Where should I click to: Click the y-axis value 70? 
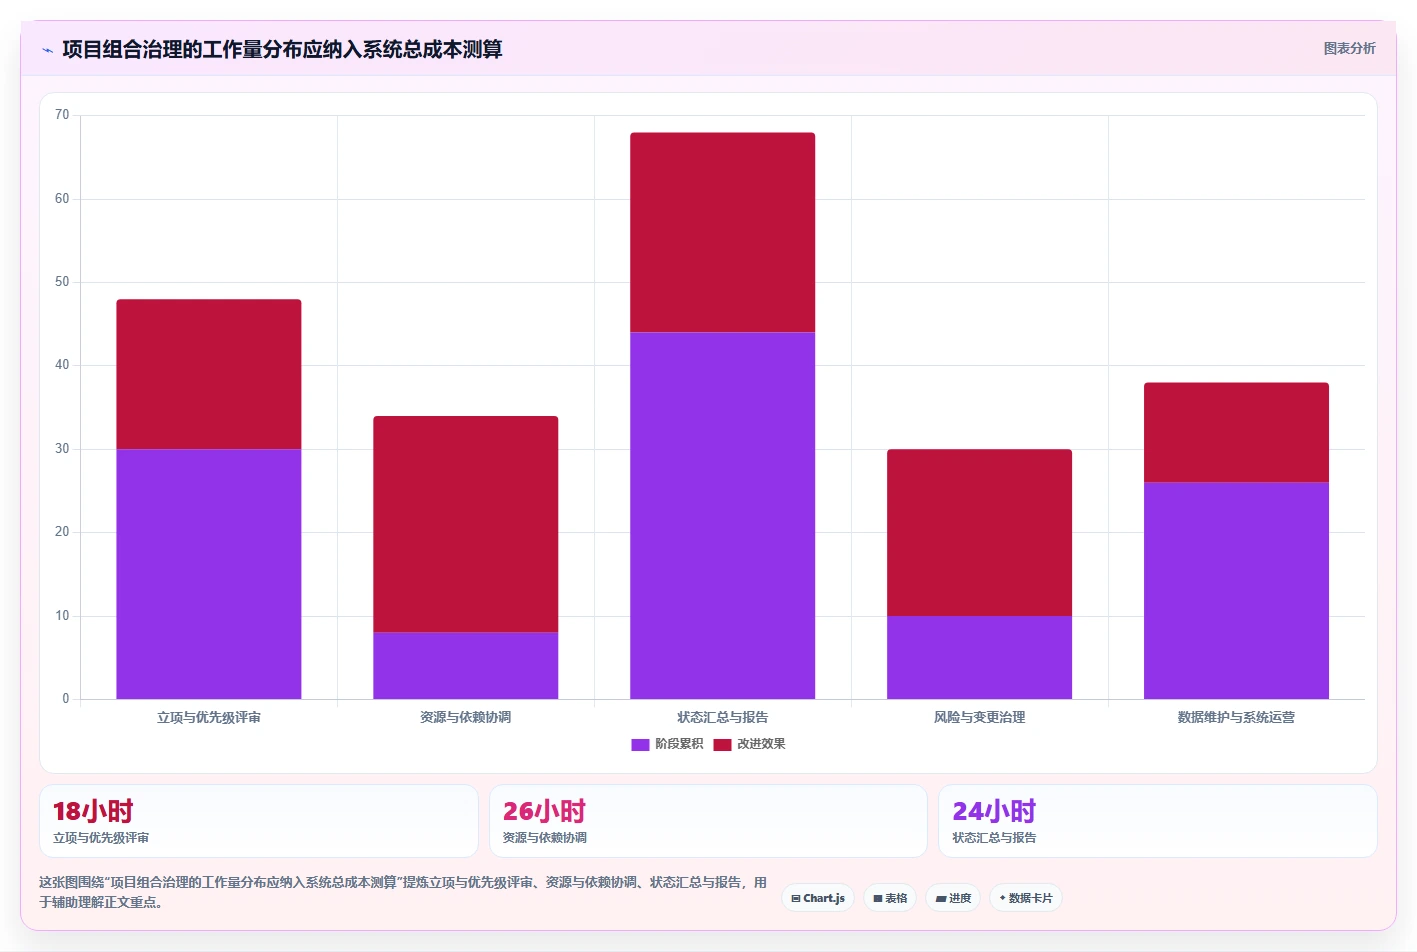62,115
